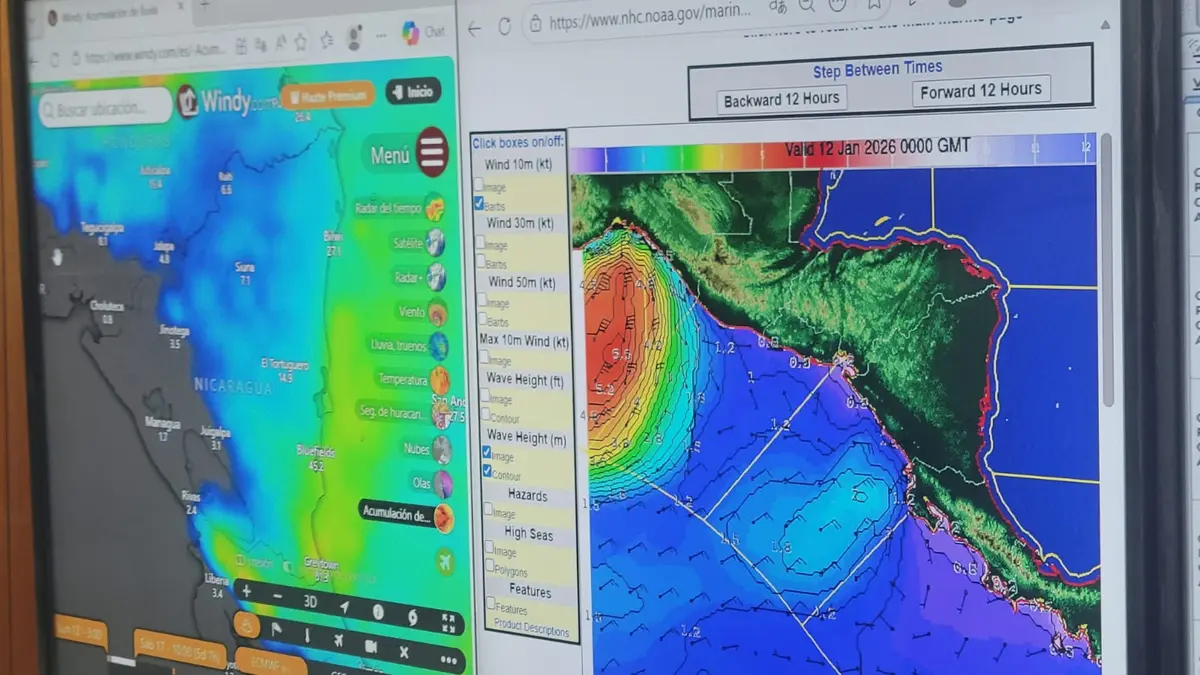This screenshot has height=675, width=1200.
Task: Go back in the NOAA browser window
Action: point(475,28)
